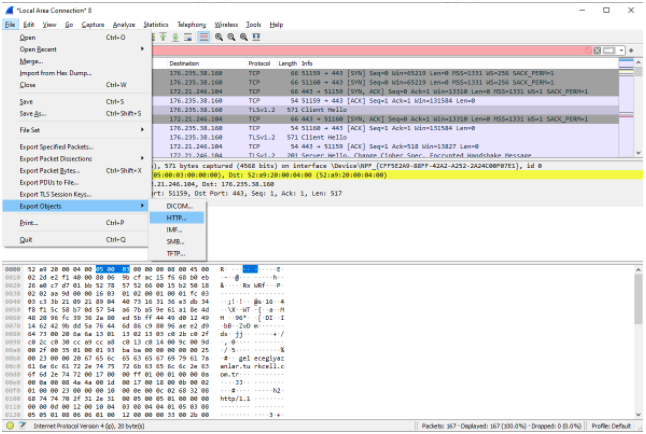The width and height of the screenshot is (646, 434).
Task: Choose Export TLS Session Keys...
Action: point(76,195)
